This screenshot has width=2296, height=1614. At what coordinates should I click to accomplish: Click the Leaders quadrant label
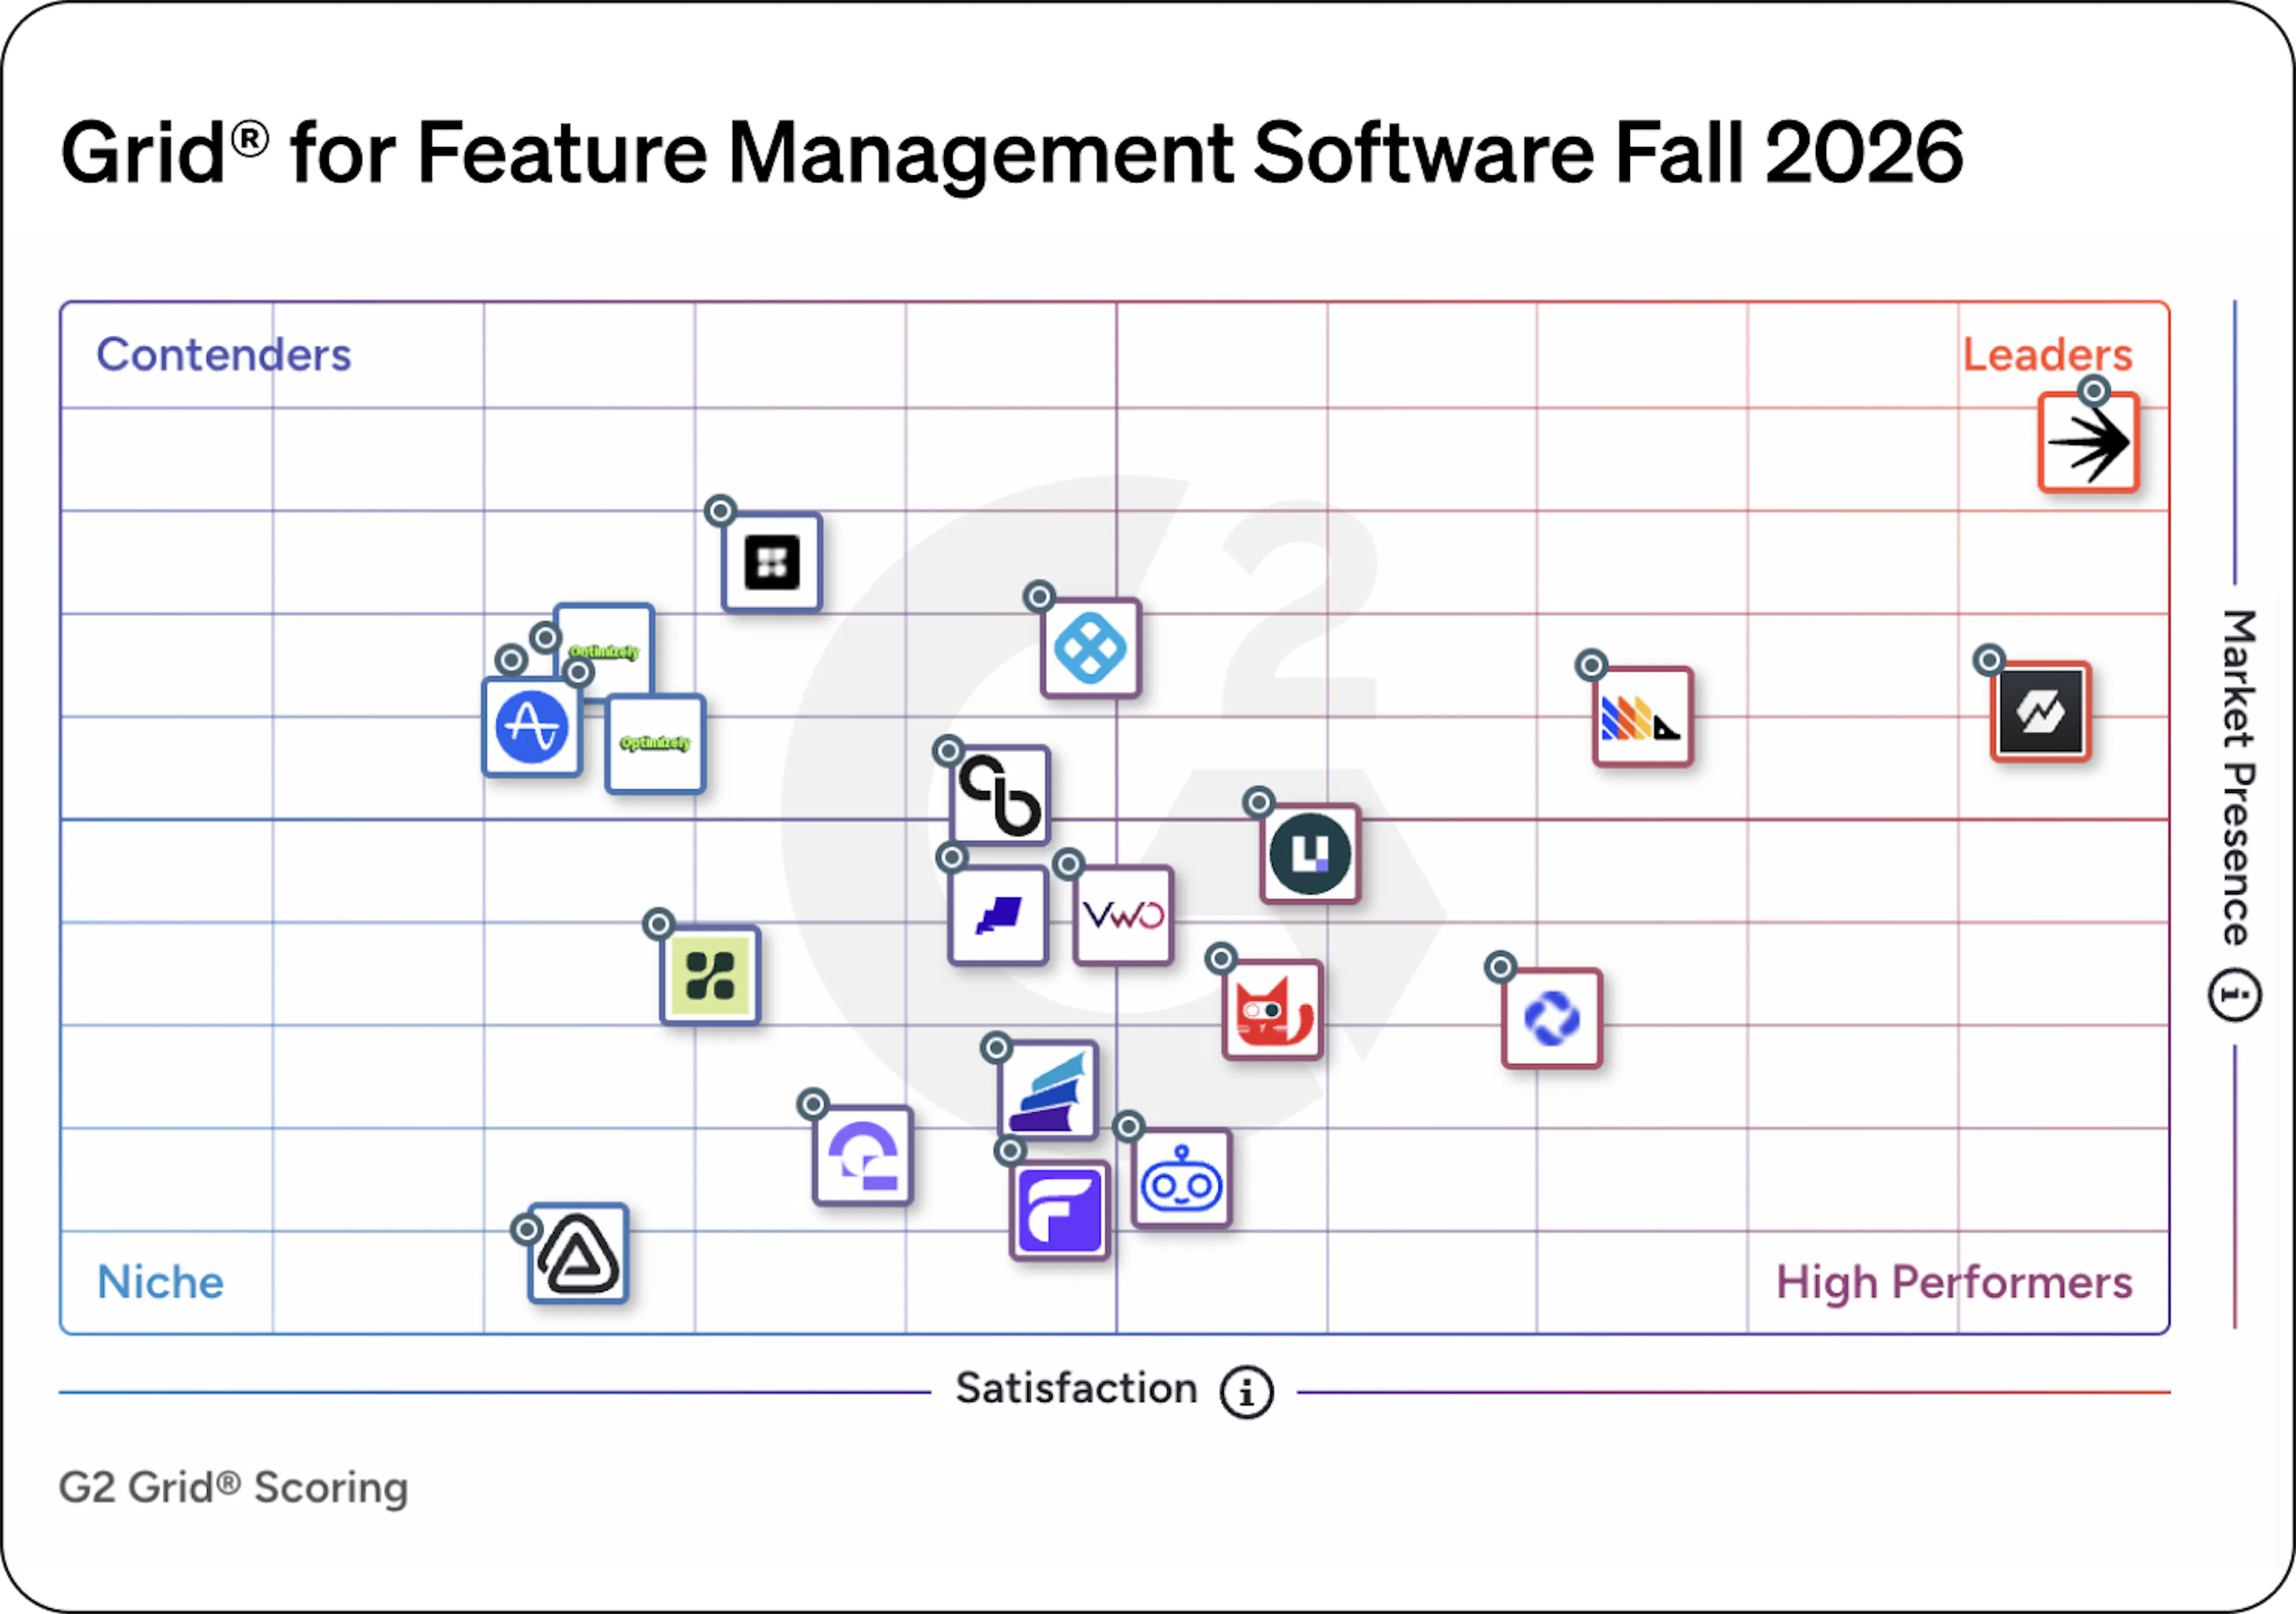pyautogui.click(x=2047, y=354)
